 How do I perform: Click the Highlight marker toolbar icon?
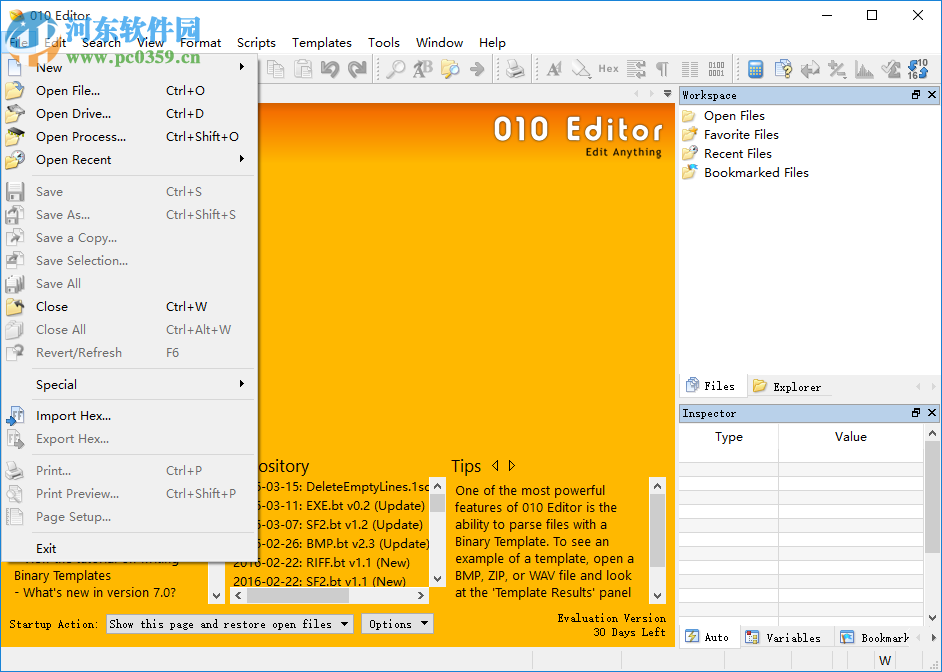(581, 69)
